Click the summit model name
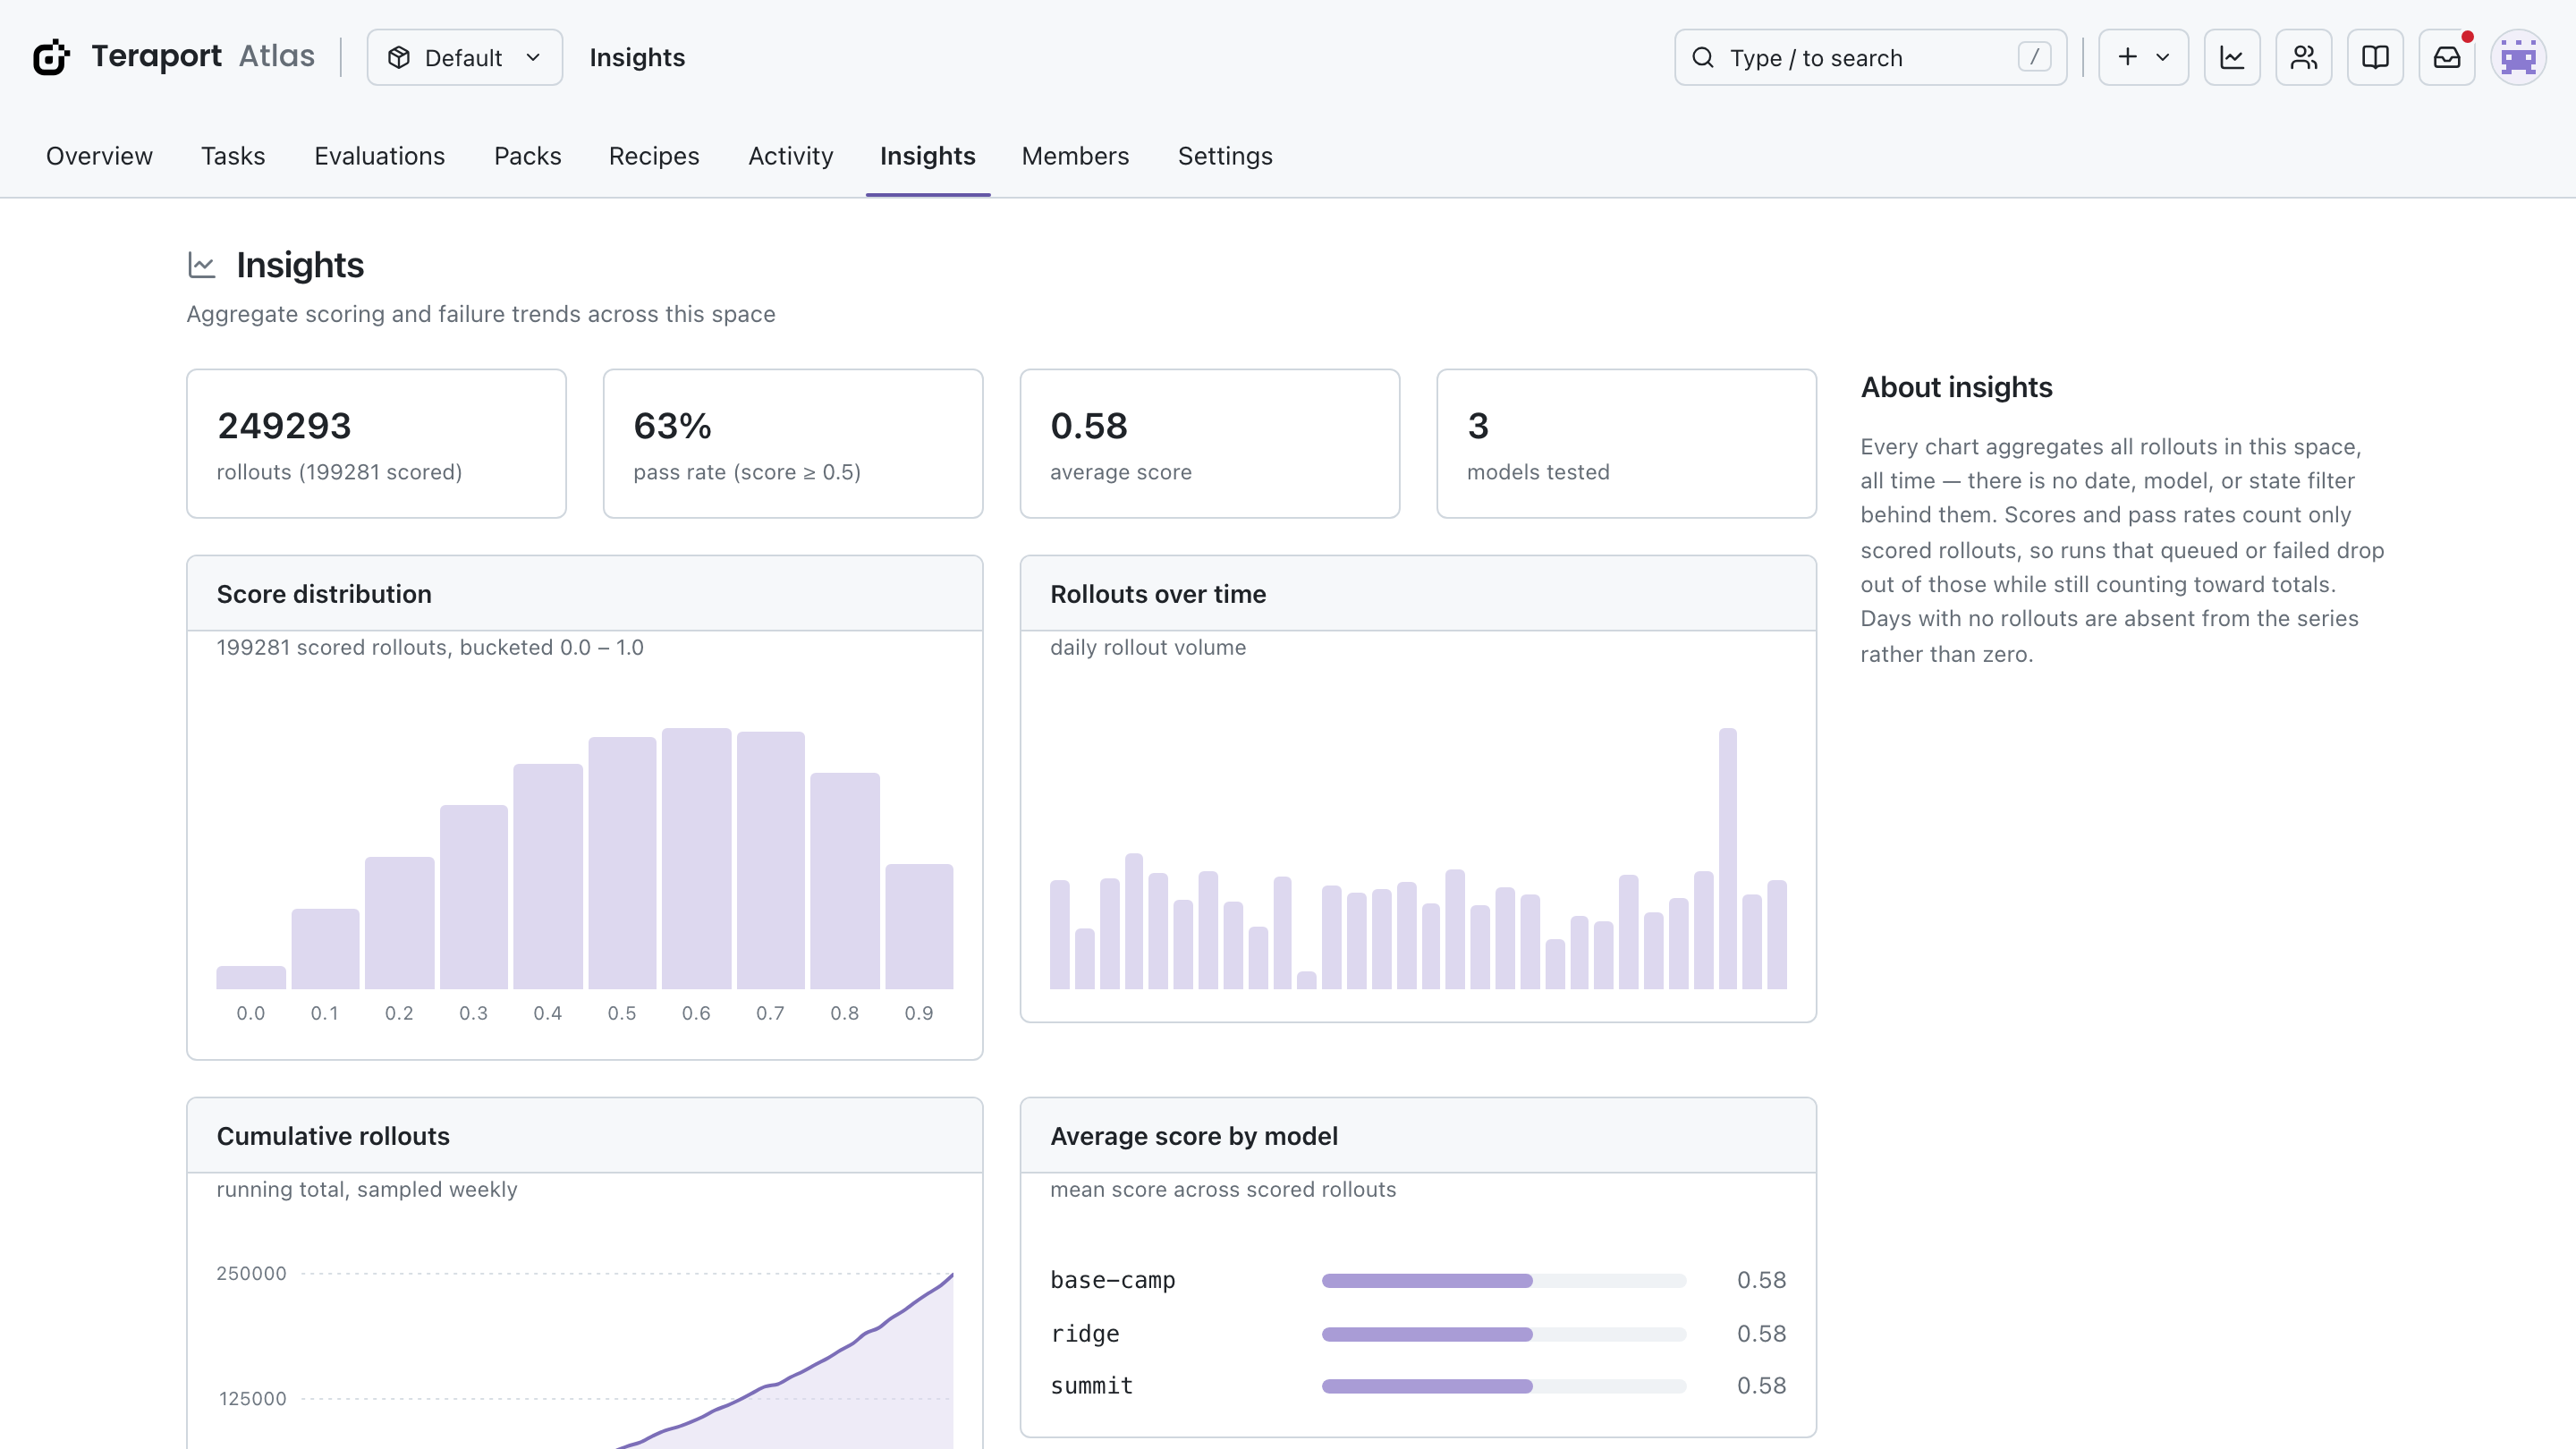 click(1091, 1386)
